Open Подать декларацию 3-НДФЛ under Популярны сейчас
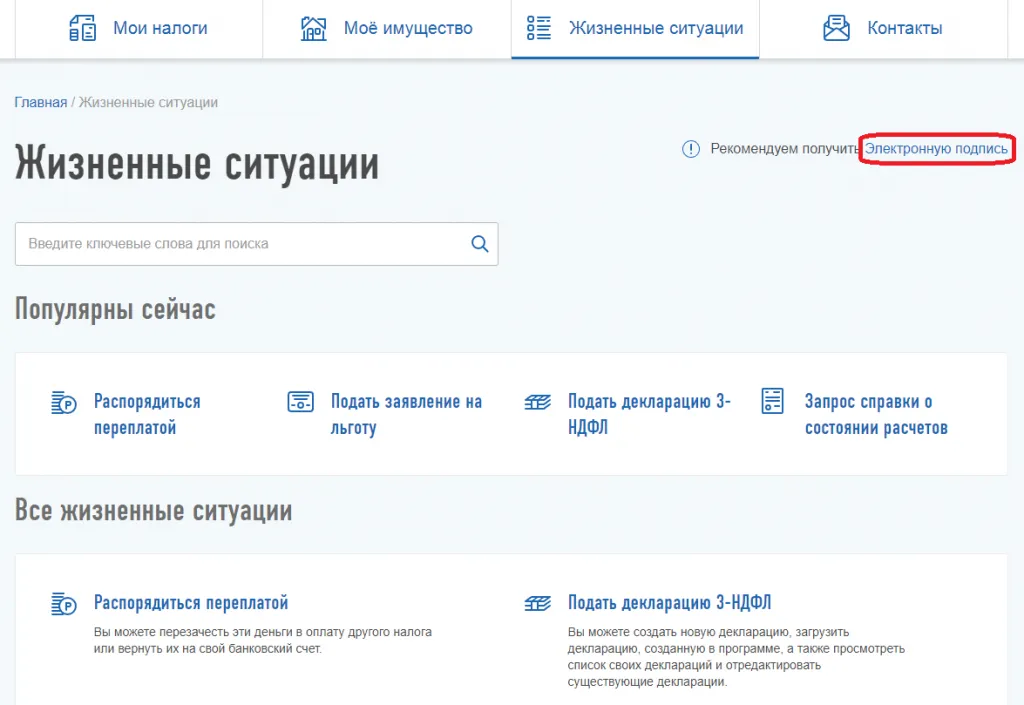This screenshot has width=1024, height=705. click(649, 414)
